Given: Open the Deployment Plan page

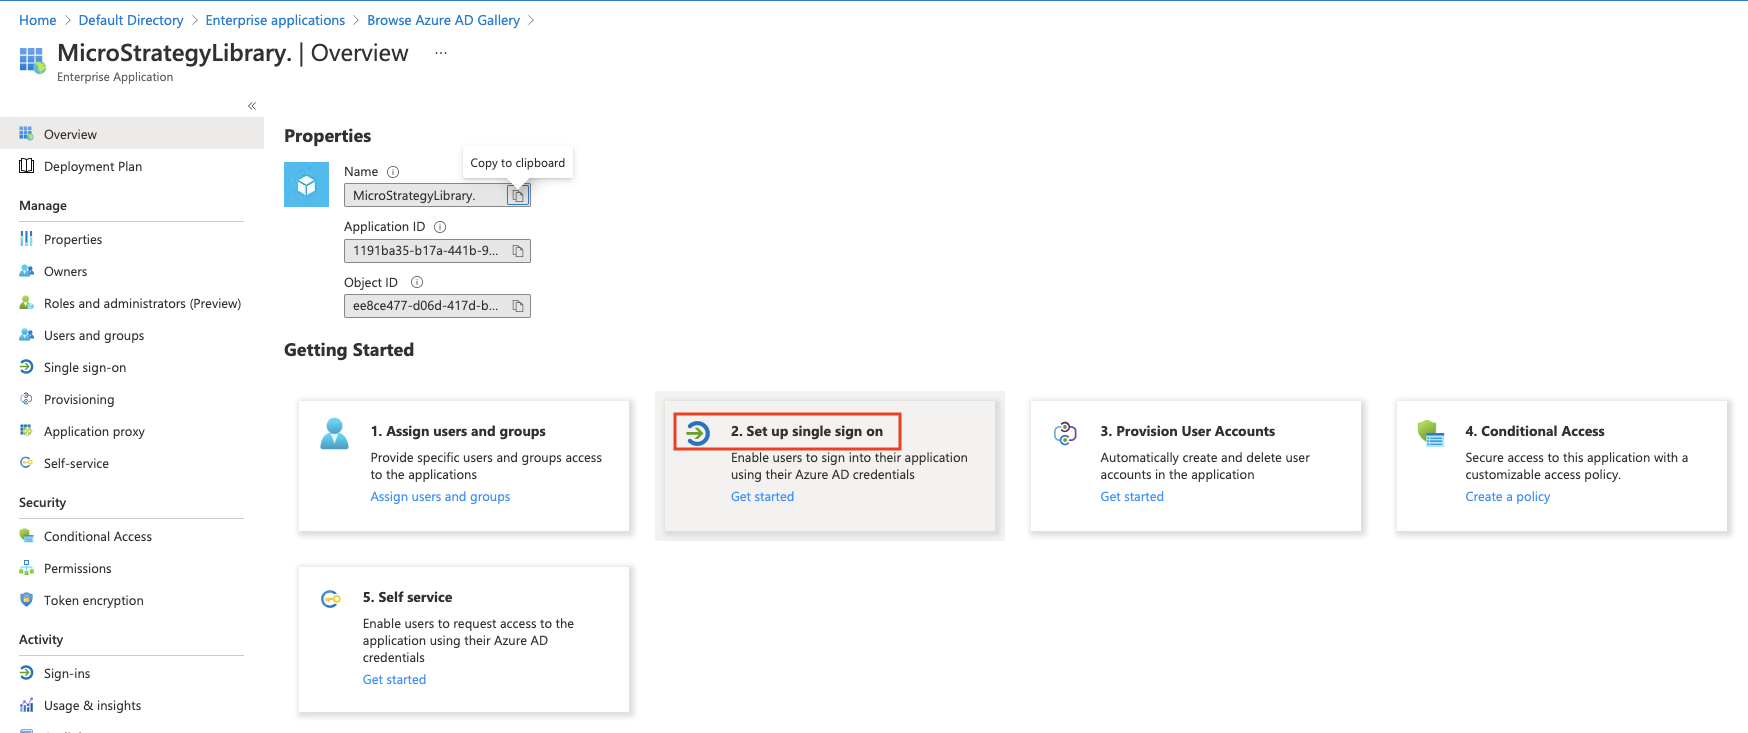Looking at the screenshot, I should pos(93,167).
